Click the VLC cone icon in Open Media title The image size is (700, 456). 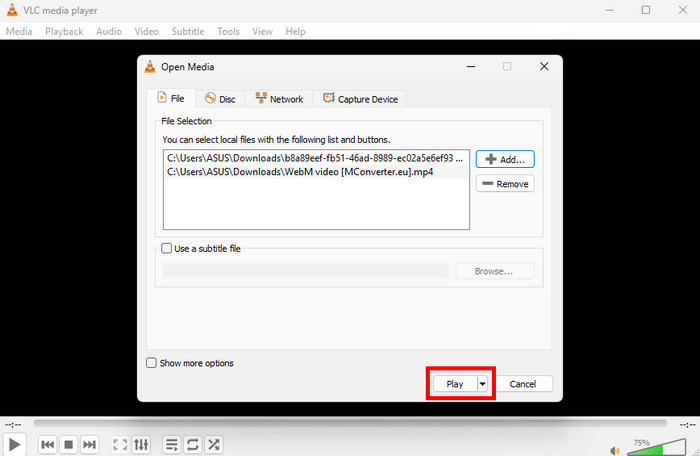point(150,67)
